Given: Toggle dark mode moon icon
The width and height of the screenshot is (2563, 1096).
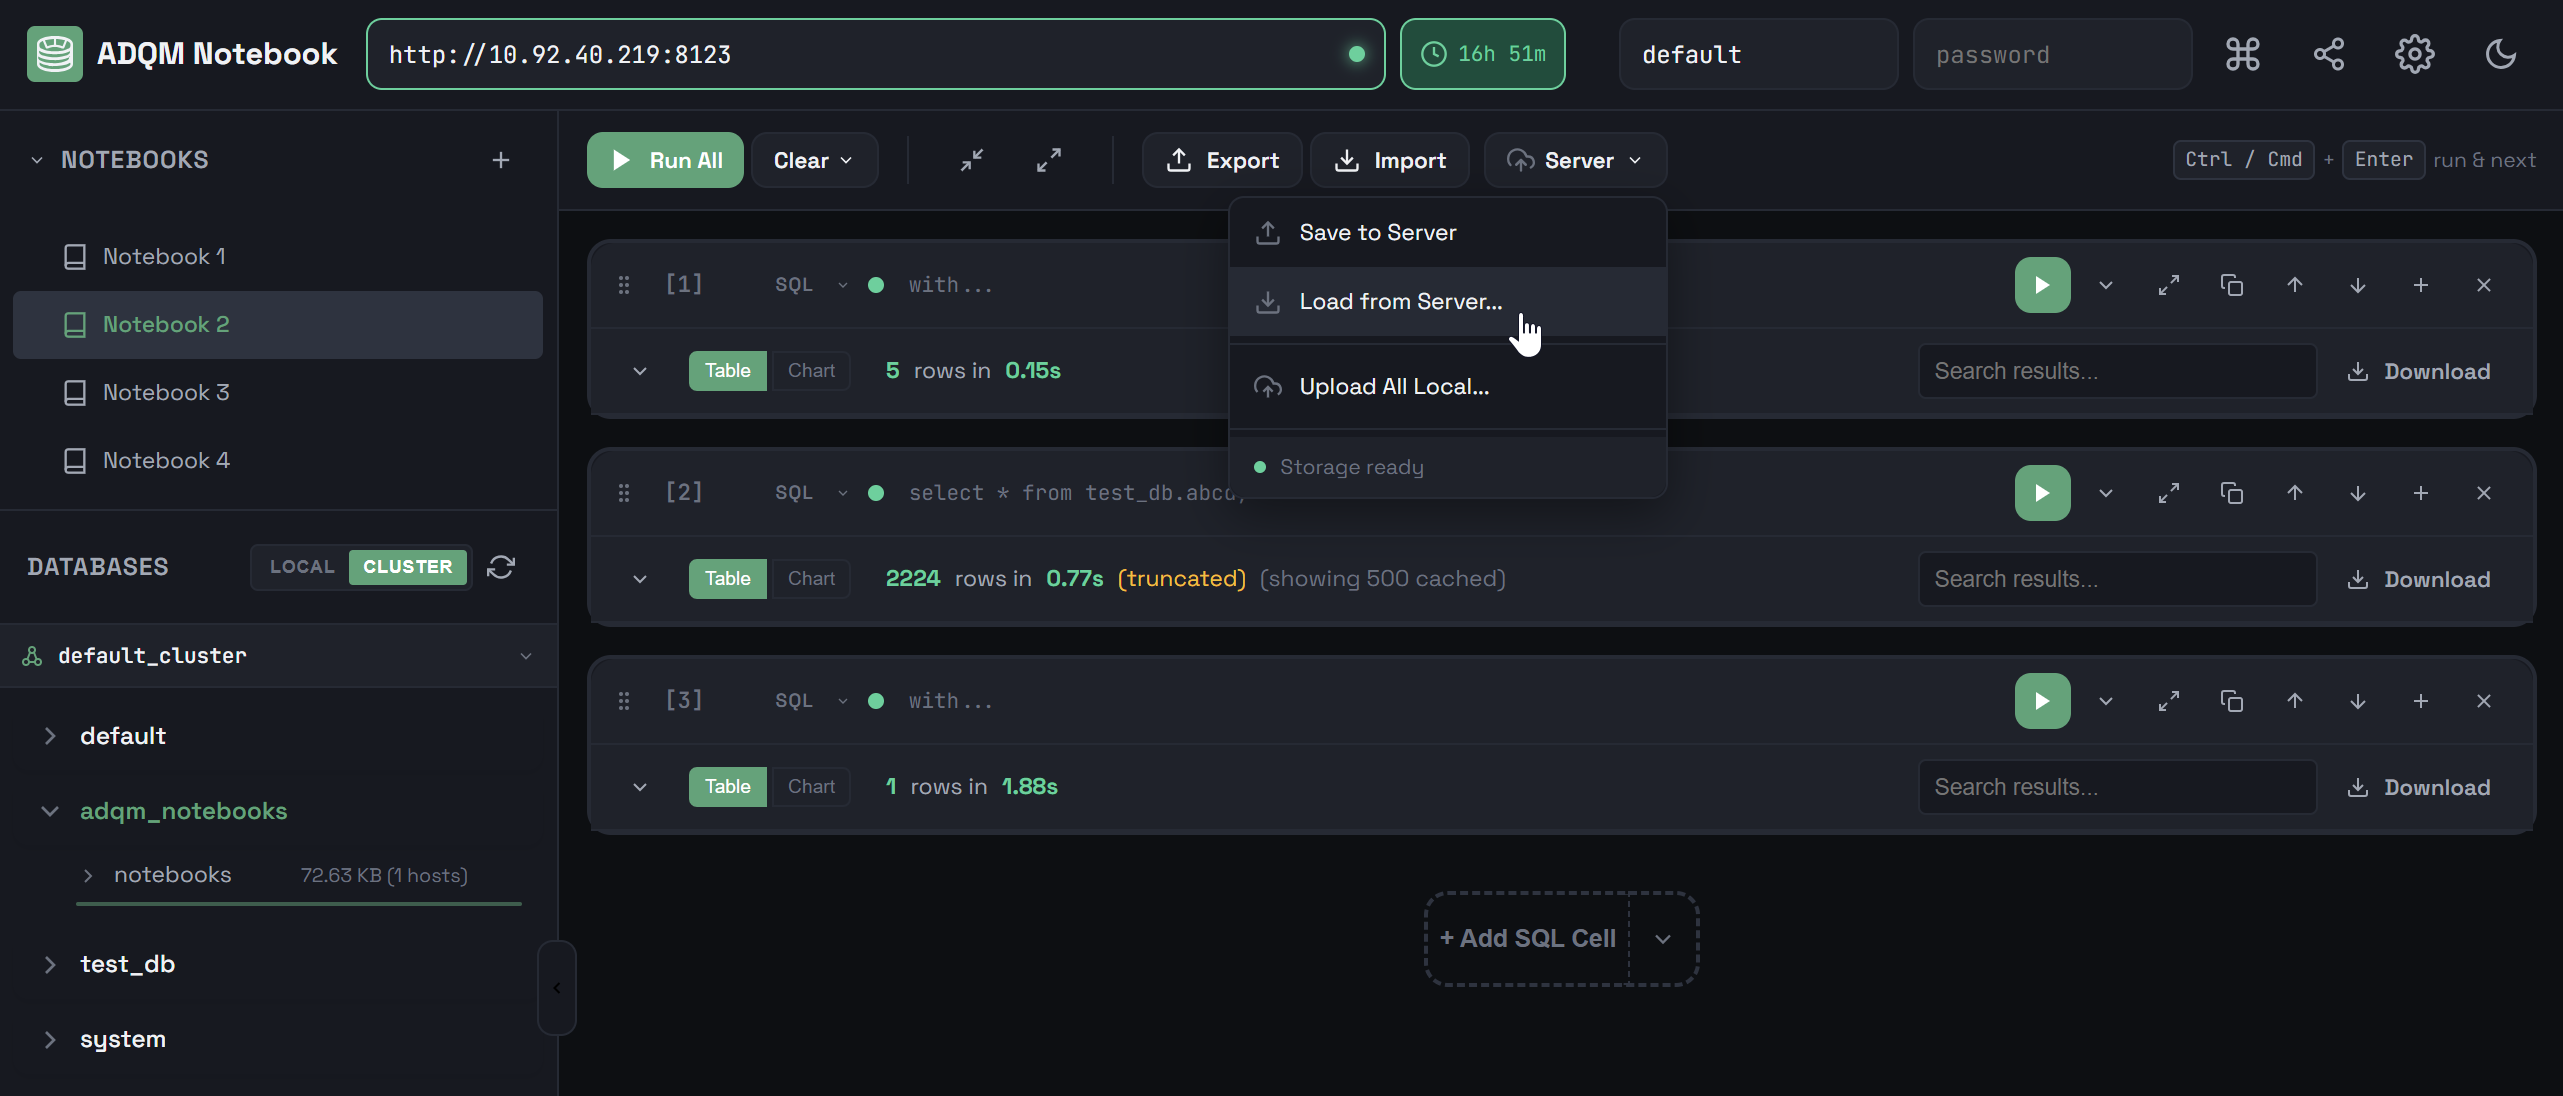Looking at the screenshot, I should (x=2500, y=54).
